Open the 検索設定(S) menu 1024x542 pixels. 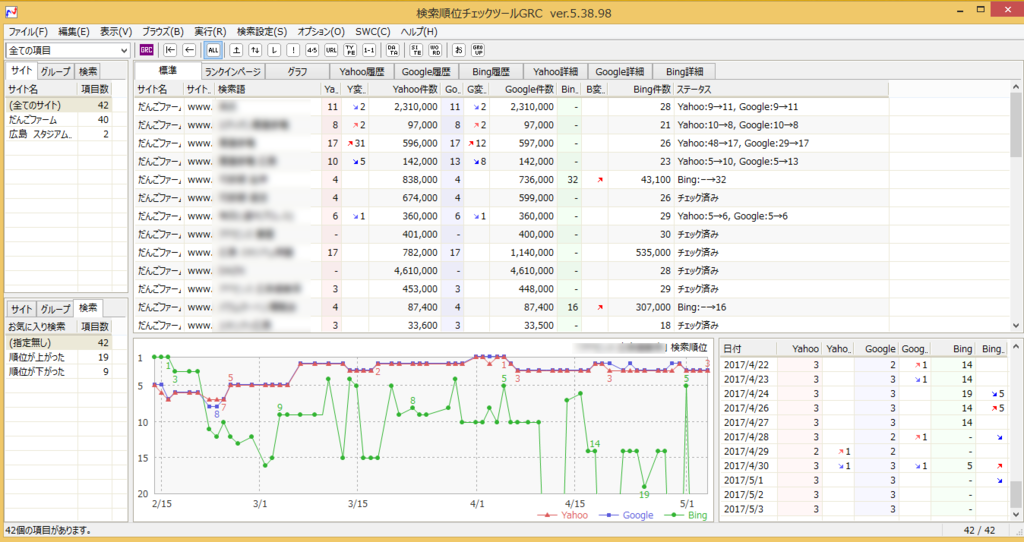point(262,31)
